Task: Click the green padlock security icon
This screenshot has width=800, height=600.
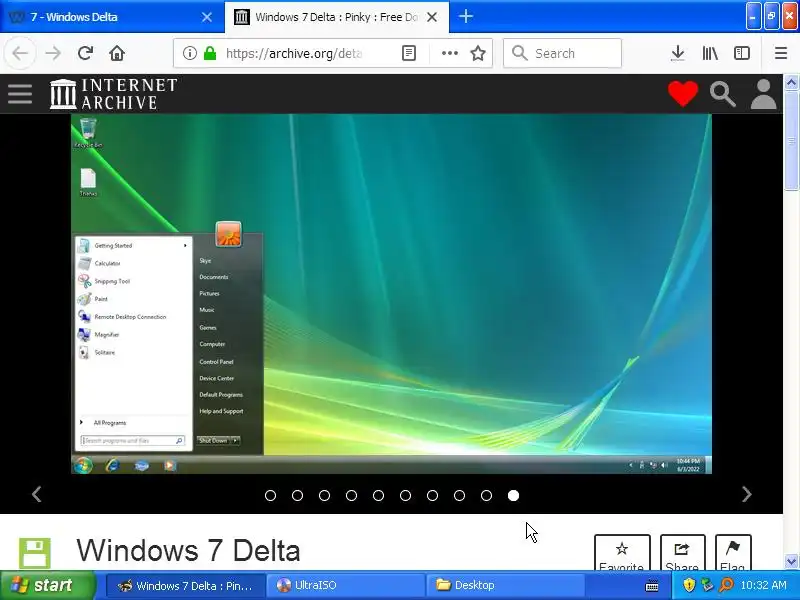Action: (x=210, y=53)
